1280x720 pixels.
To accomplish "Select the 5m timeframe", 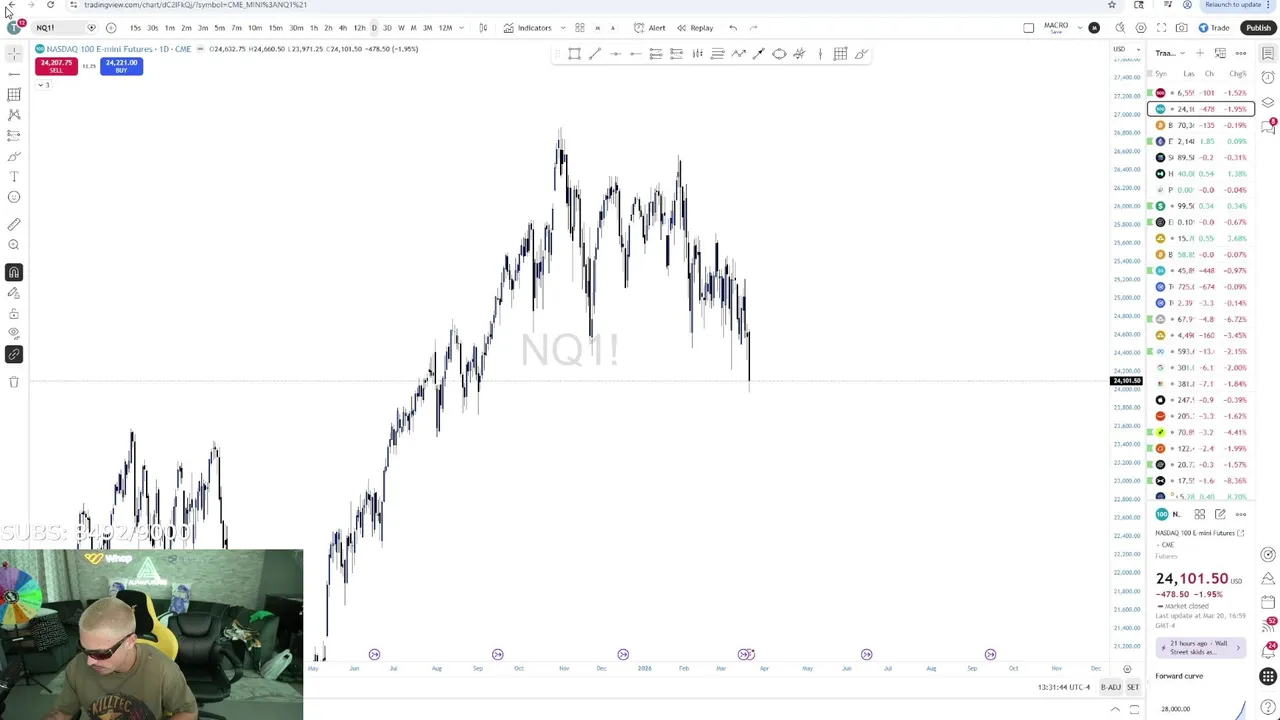I will coord(219,28).
